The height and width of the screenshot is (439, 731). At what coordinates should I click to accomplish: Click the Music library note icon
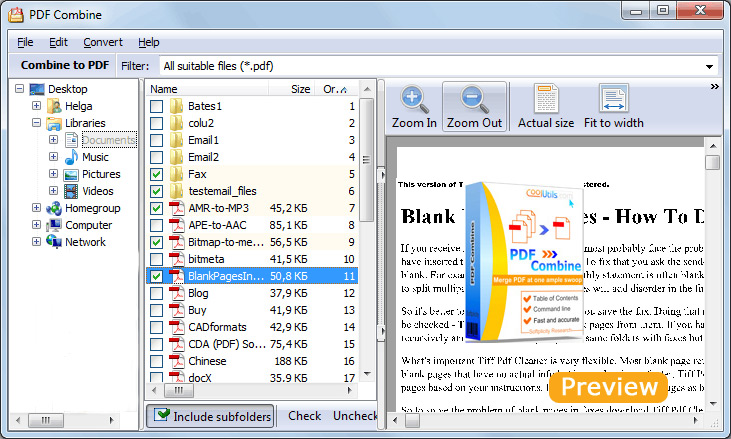coord(71,157)
